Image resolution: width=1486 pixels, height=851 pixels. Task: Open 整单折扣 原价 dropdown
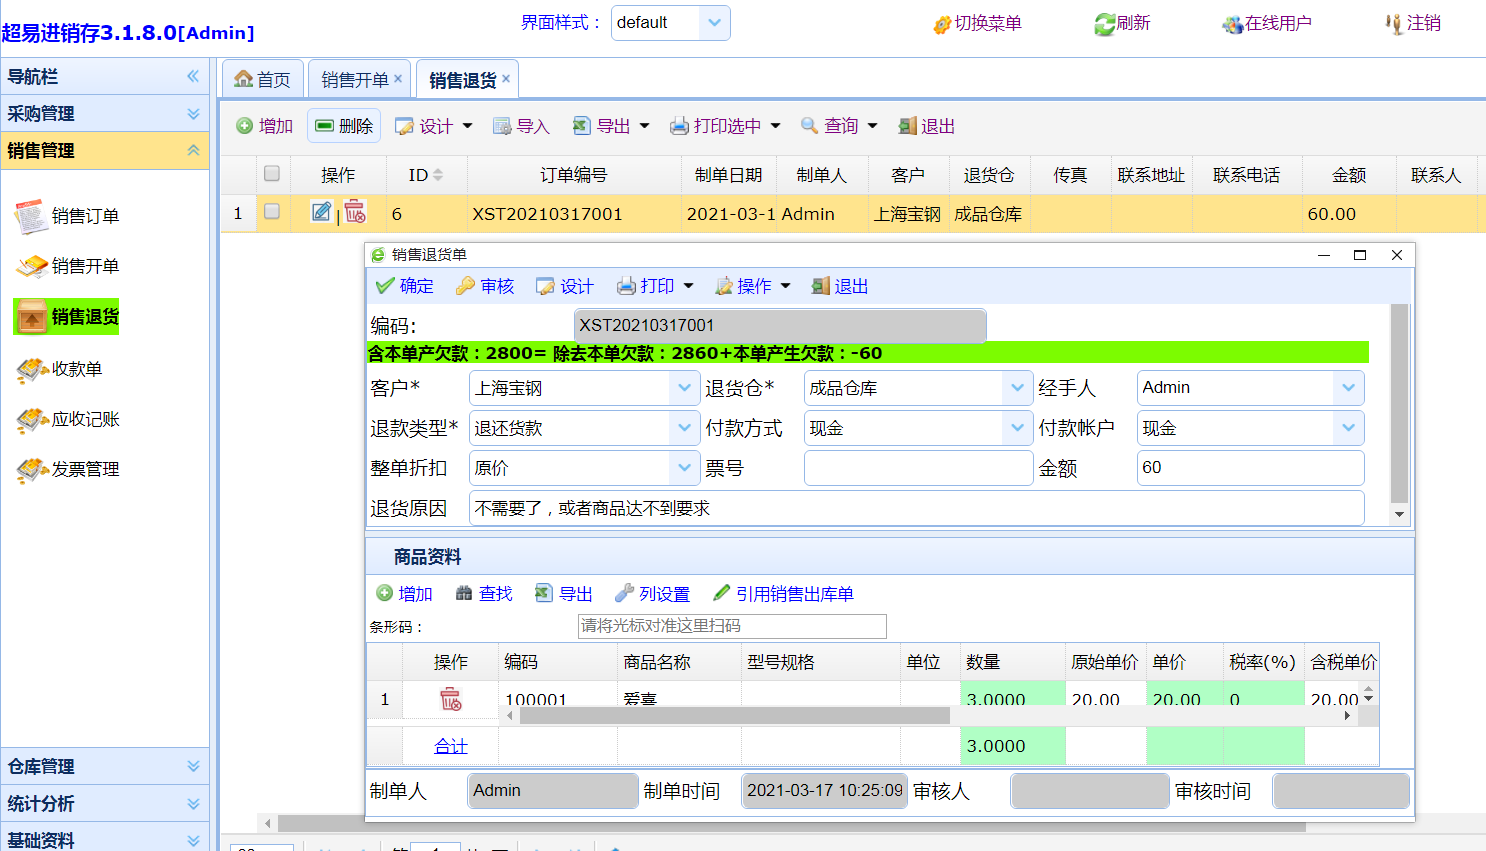[684, 468]
